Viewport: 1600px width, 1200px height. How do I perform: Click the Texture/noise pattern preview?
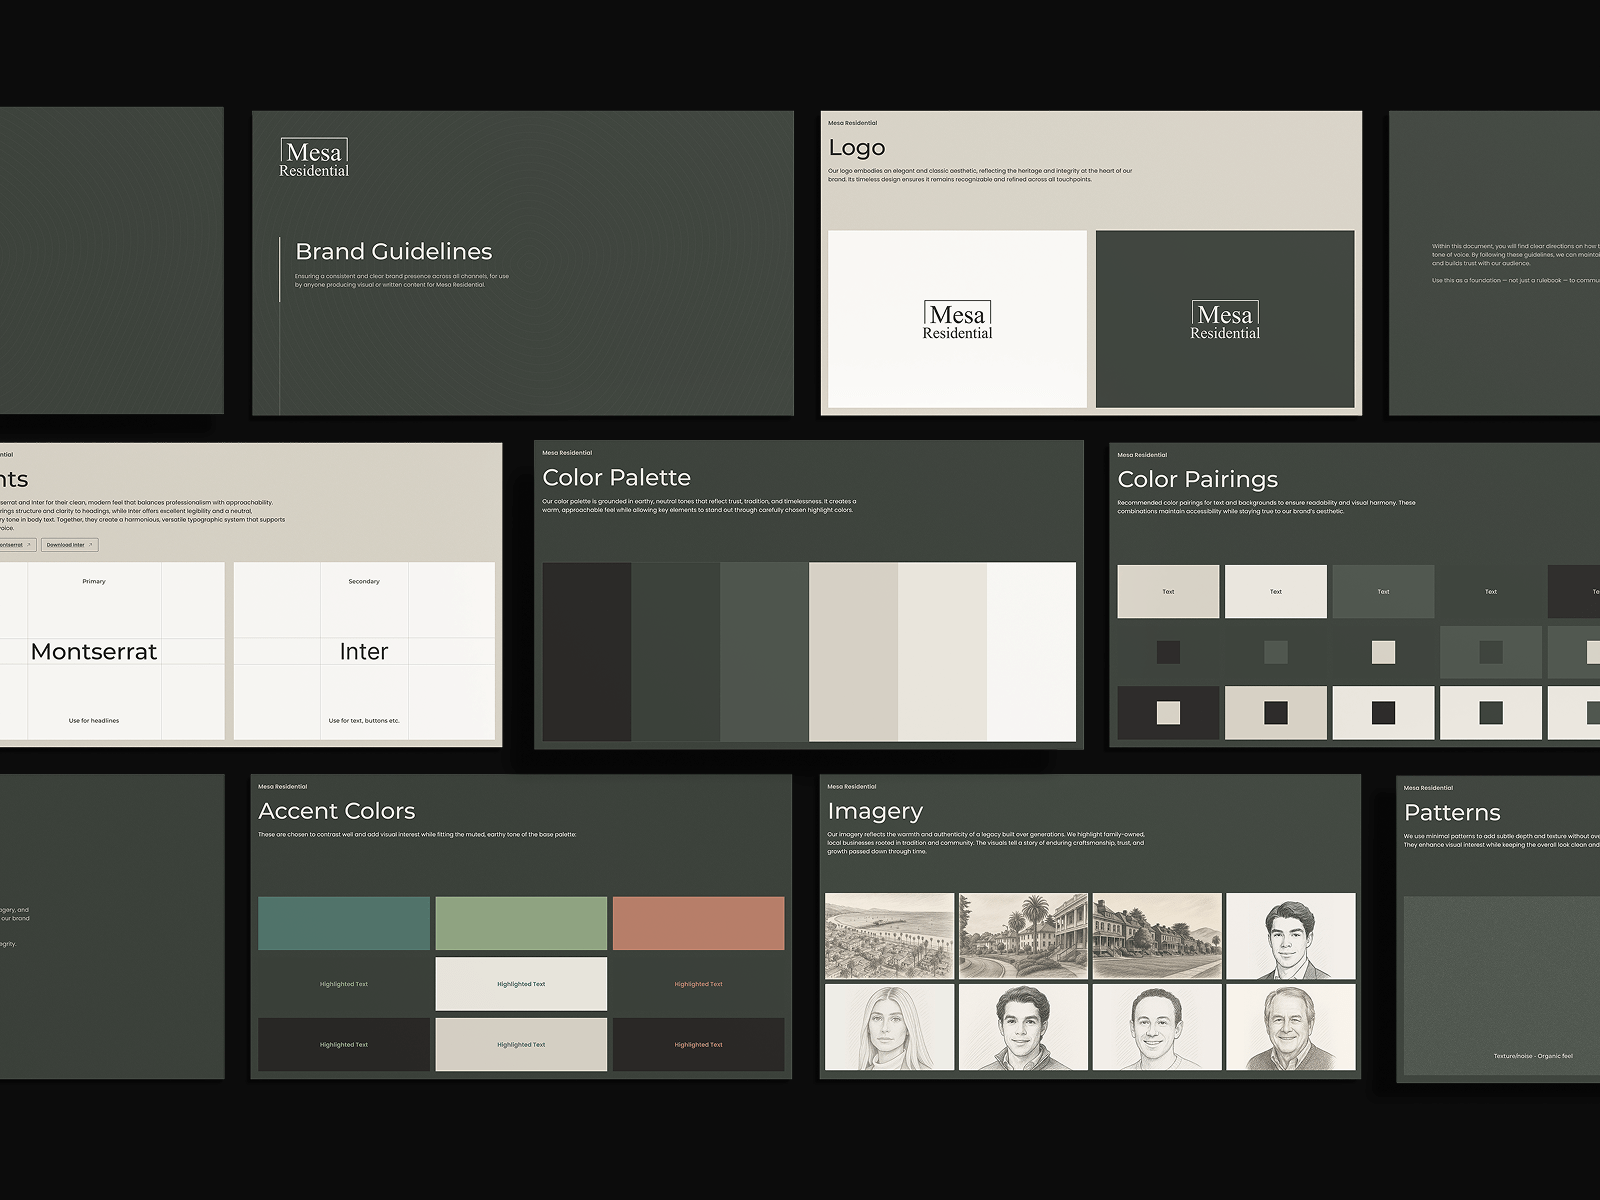tap(1500, 985)
